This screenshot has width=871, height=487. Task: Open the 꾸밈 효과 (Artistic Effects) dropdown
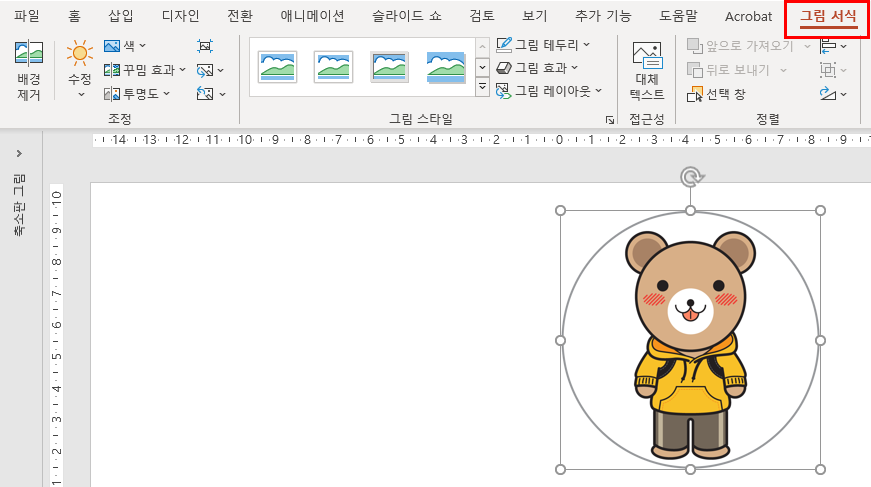[146, 70]
